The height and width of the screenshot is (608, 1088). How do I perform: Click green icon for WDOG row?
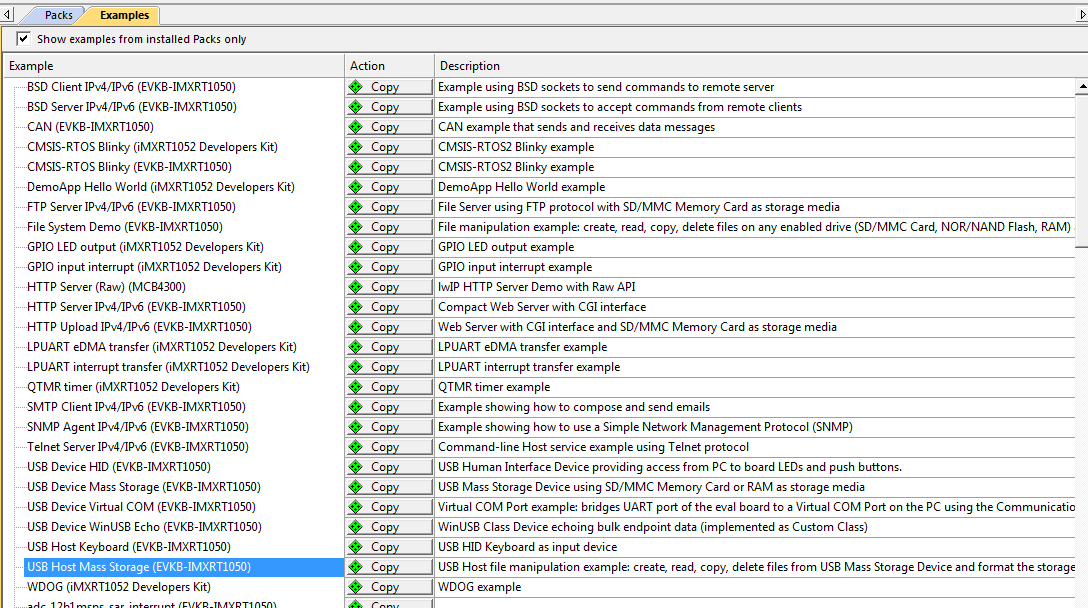[356, 587]
